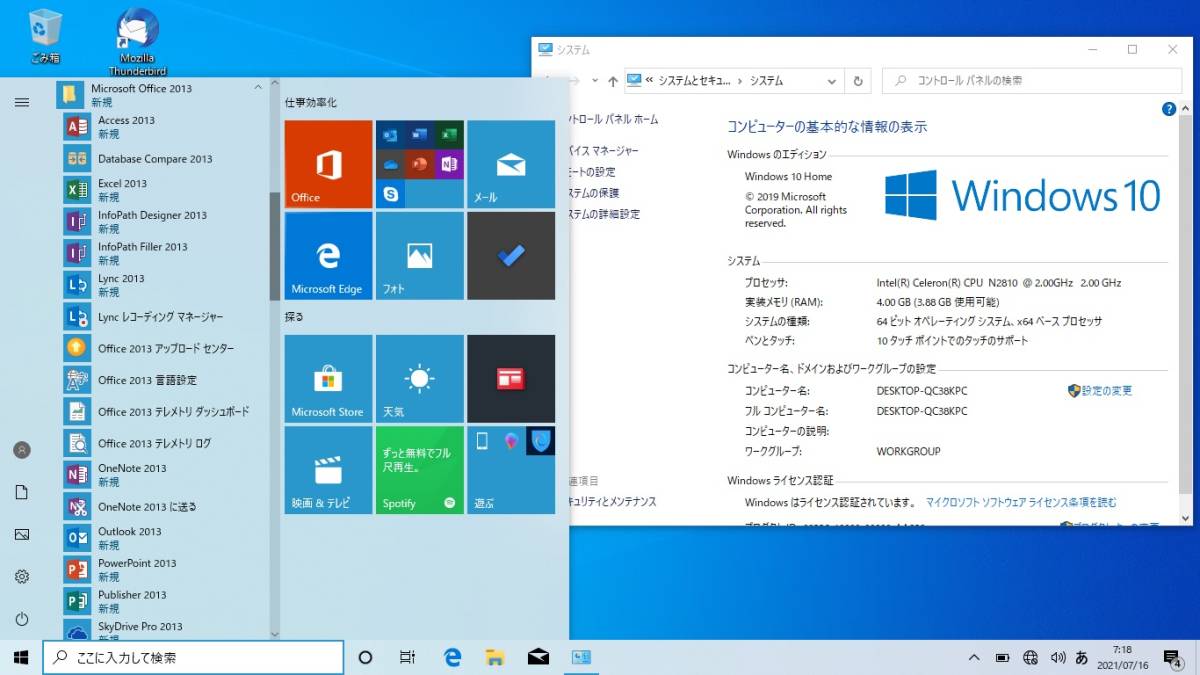Open Cortana circle on taskbar
Viewport: 1200px width, 675px height.
pyautogui.click(x=365, y=657)
